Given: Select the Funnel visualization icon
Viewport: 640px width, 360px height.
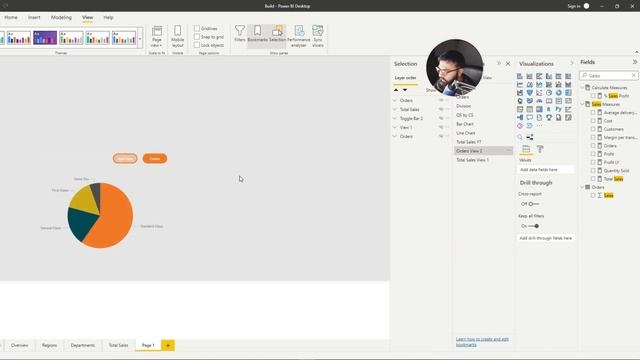Looking at the screenshot, I should 529,93.
